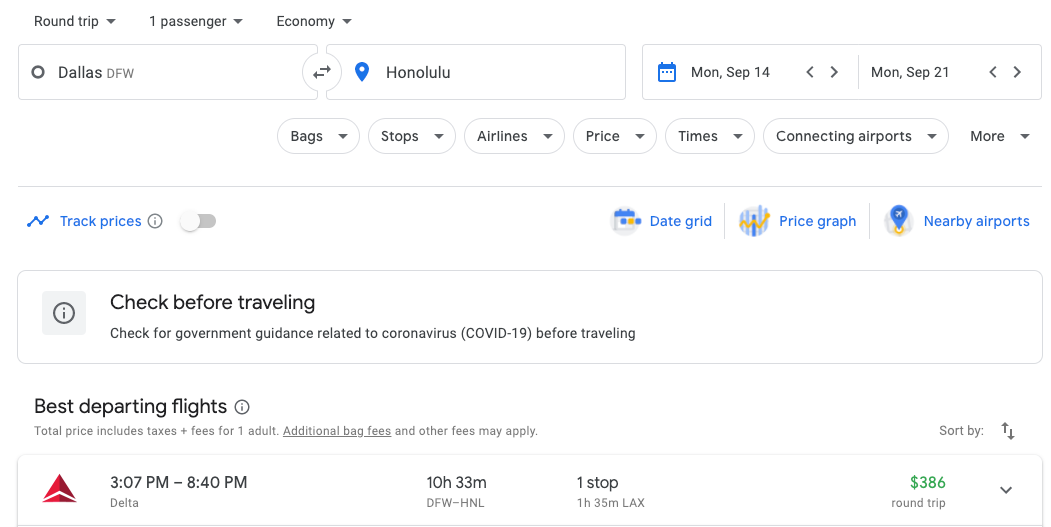Advance departure date to next day
The image size is (1051, 527).
click(834, 72)
